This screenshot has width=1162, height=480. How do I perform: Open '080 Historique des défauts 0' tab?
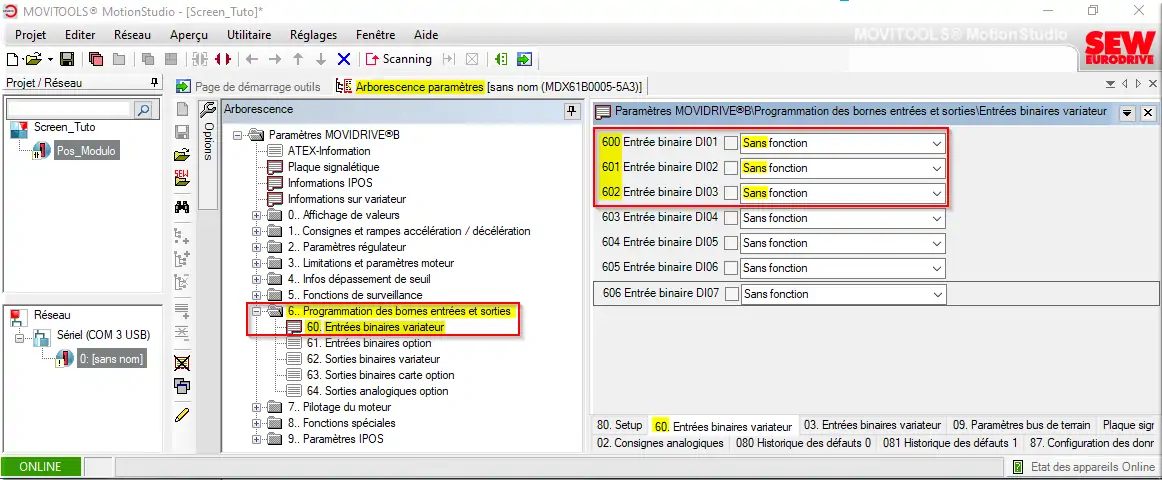(x=804, y=443)
